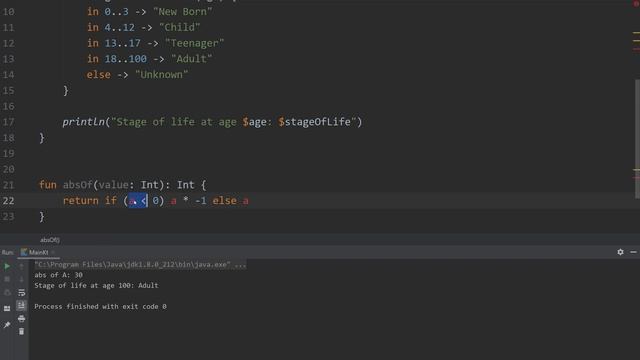Screen dimensions: 640x360
Task: Click the yellow warning stripe mark near line 21
Action: coord(636,169)
